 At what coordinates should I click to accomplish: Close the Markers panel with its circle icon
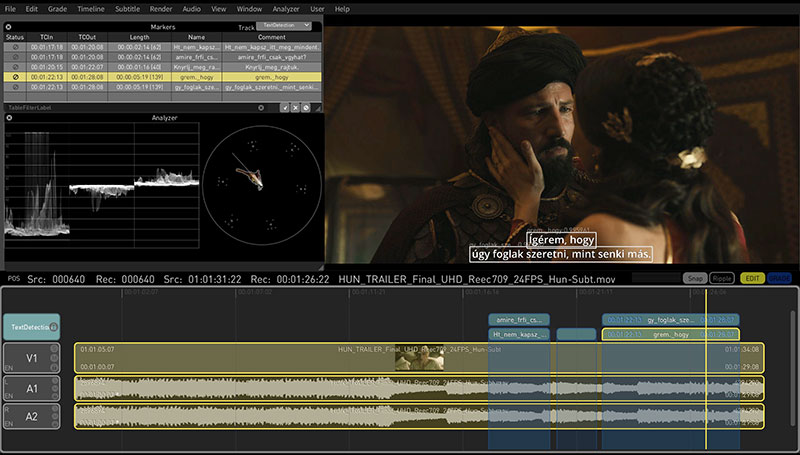point(8,27)
